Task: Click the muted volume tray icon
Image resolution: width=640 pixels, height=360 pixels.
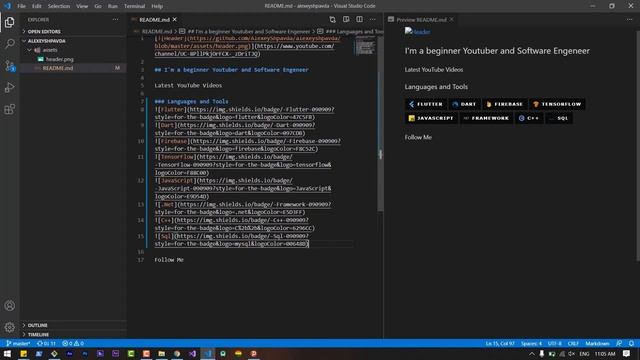Action: [571, 353]
